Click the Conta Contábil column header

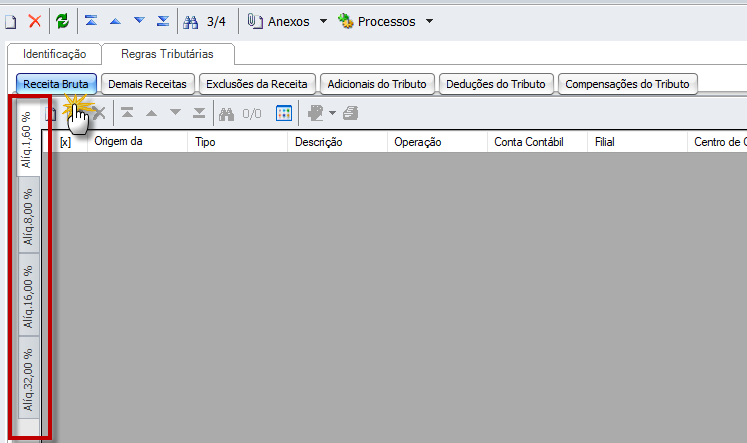(x=538, y=142)
